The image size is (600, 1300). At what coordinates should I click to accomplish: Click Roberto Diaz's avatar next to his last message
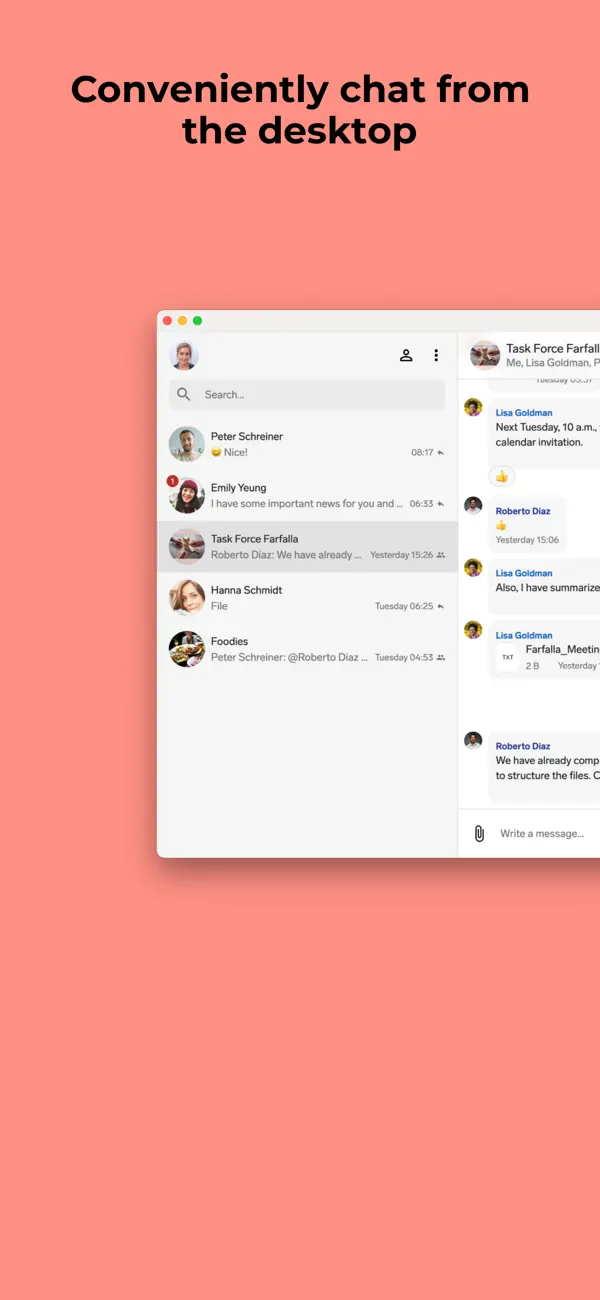coord(474,740)
